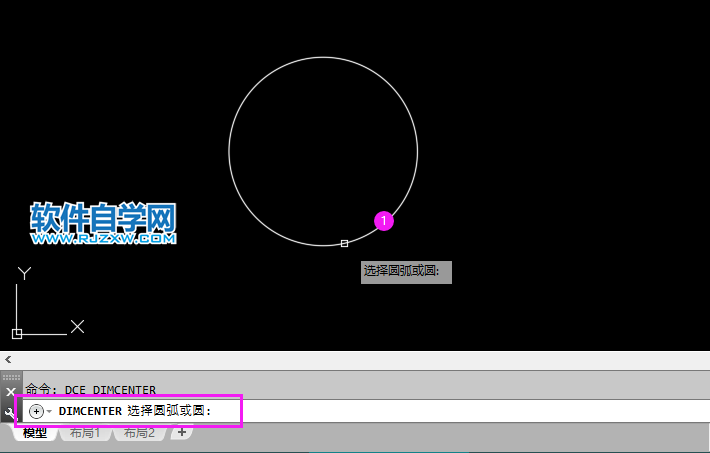Click the command line grip handle
The image size is (710, 453).
coord(11,377)
